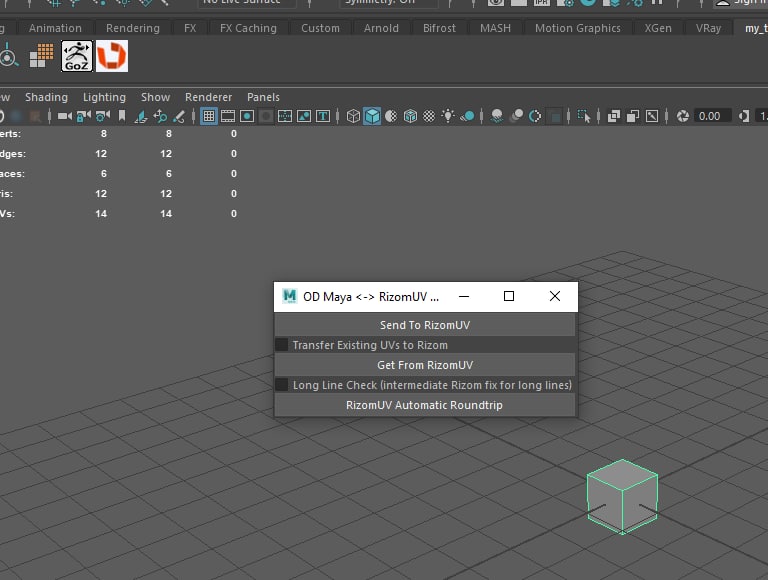Toggle the film gate icon
Image resolution: width=768 pixels, height=580 pixels.
click(x=228, y=116)
